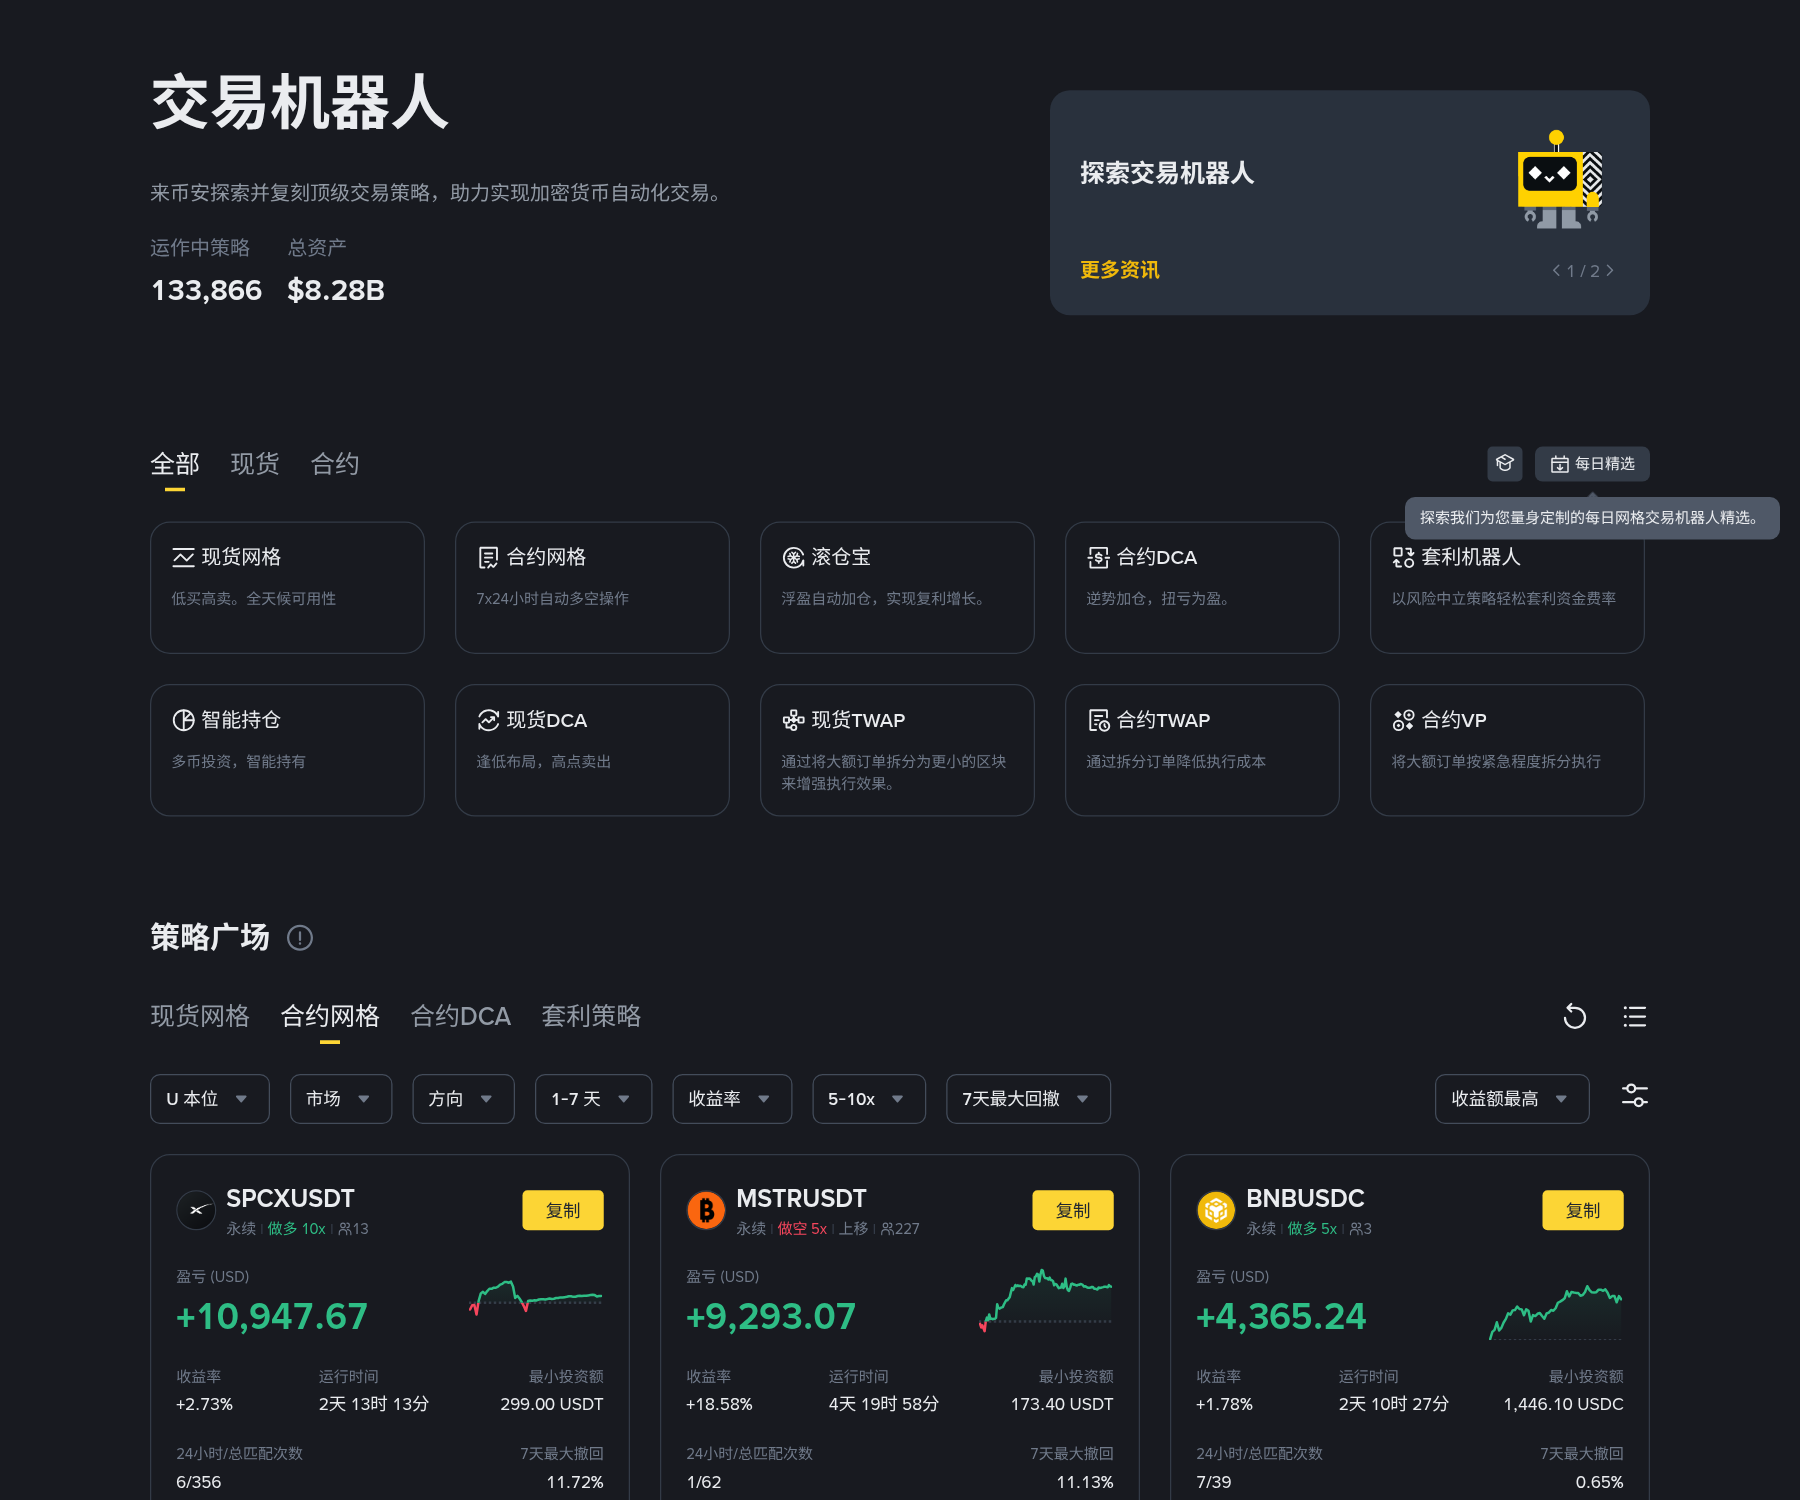Open the 收益率 filter dropdown
The height and width of the screenshot is (1500, 1800).
[732, 1099]
